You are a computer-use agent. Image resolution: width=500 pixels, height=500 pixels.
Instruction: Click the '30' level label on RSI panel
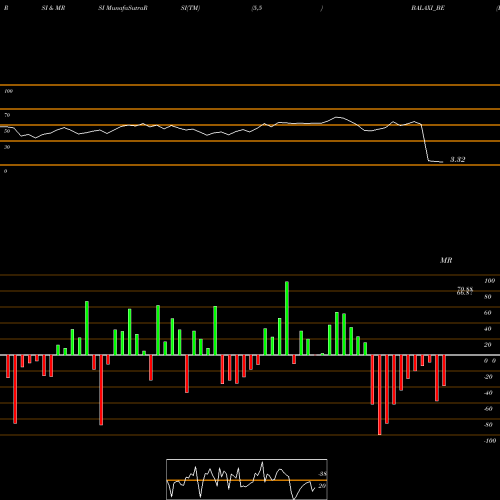tap(7, 147)
